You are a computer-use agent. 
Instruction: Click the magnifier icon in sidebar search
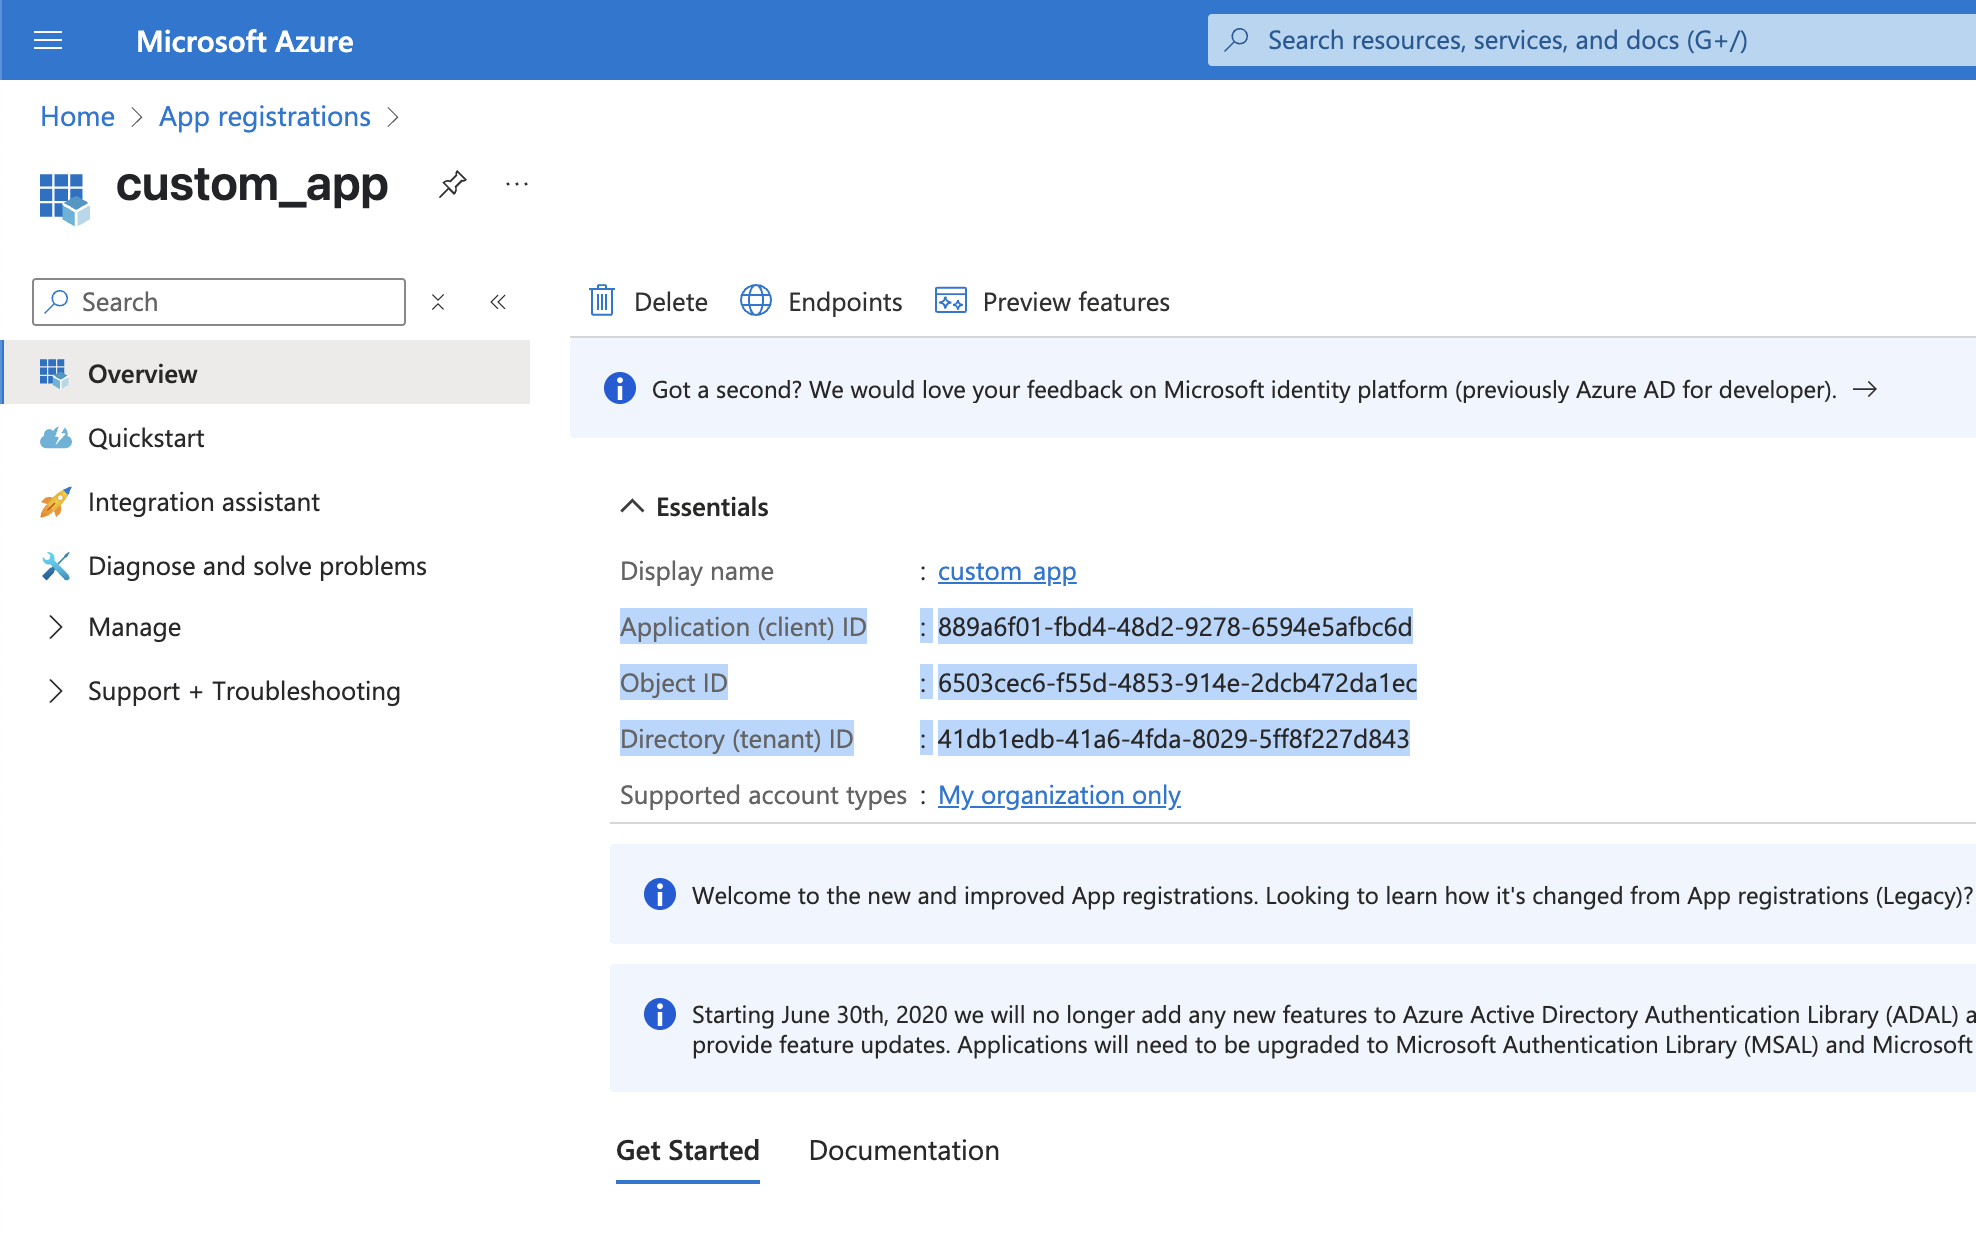click(57, 301)
